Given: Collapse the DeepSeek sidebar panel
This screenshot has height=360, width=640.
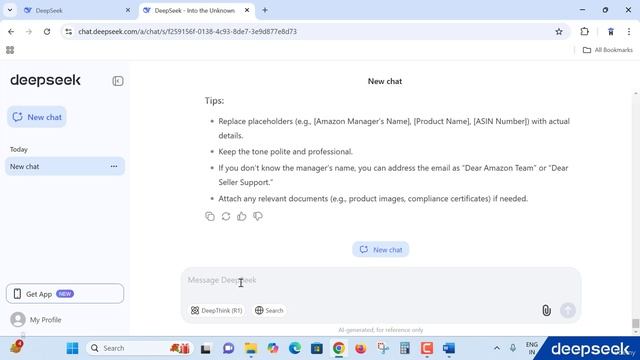Looking at the screenshot, I should 118,81.
